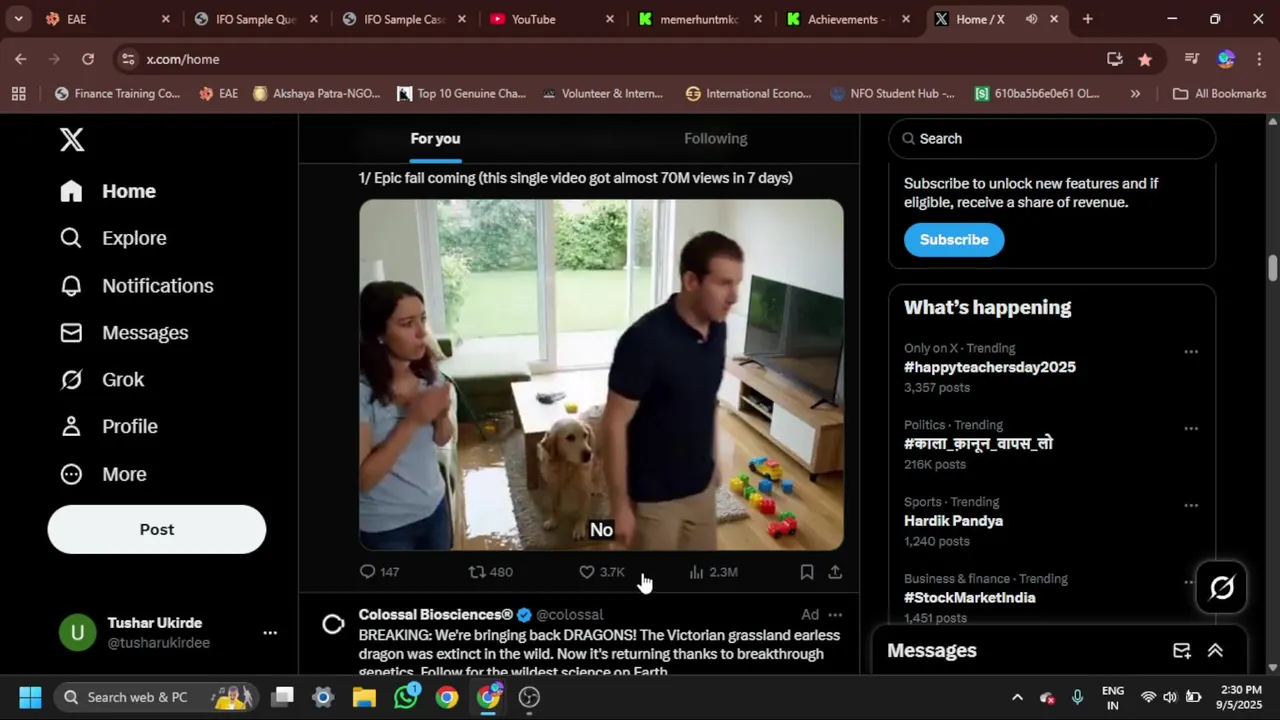Open #StockMarketIndia trend
This screenshot has width=1280, height=720.
970,598
